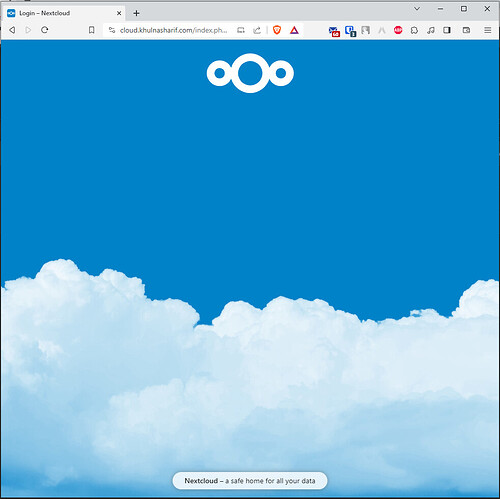Click the address bar URL field
The width and height of the screenshot is (500, 499).
(173, 30)
